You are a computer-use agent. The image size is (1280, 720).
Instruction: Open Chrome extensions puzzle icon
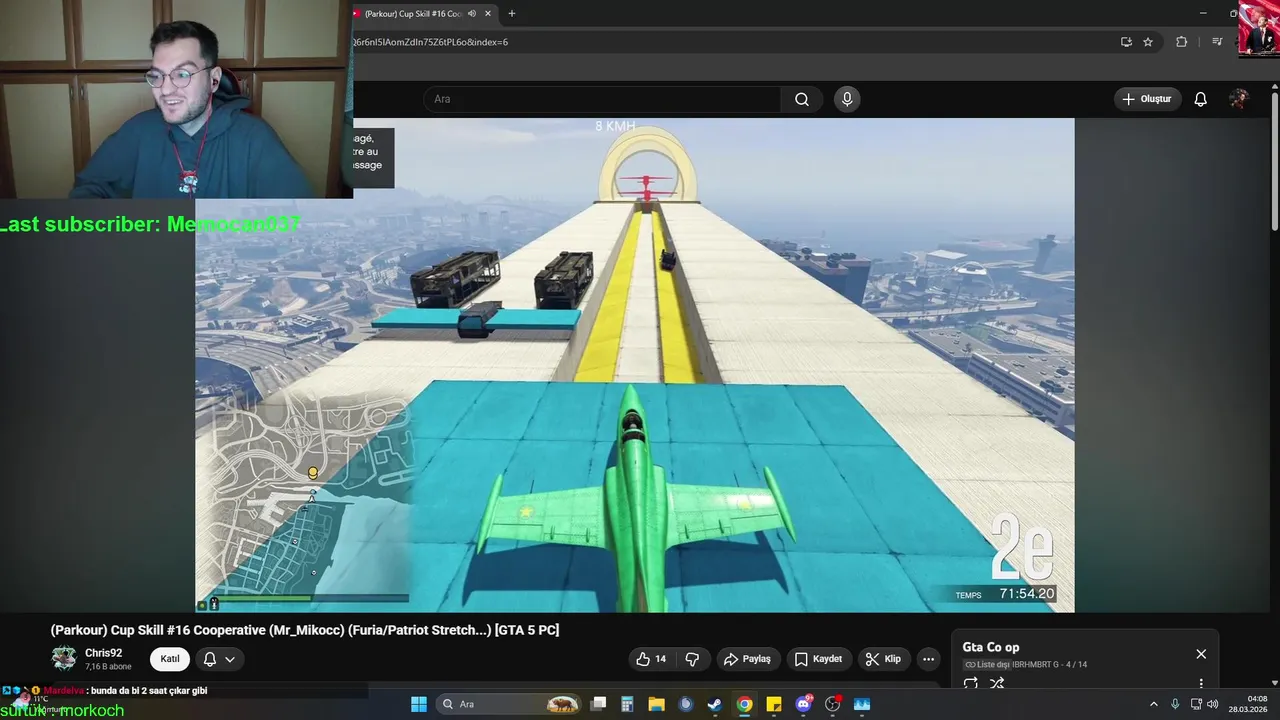(x=1181, y=42)
